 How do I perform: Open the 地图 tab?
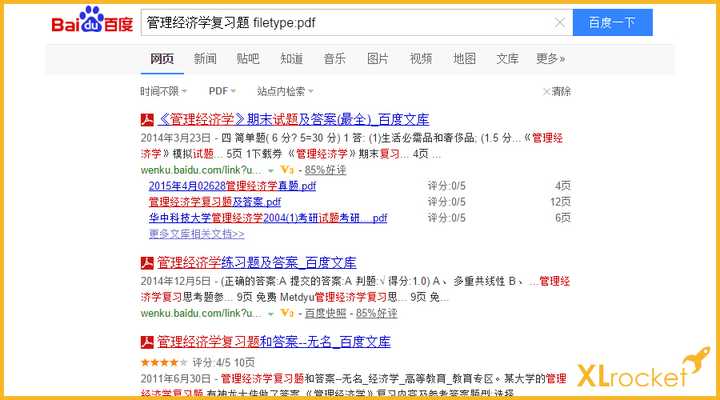click(x=464, y=58)
